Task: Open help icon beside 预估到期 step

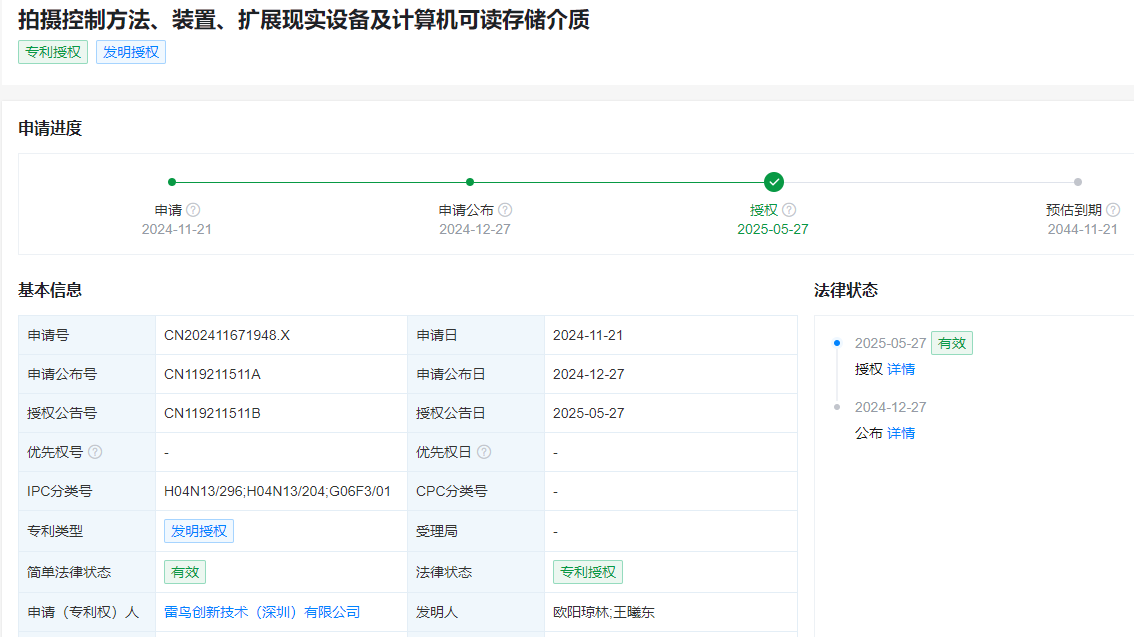Action: pyautogui.click(x=1113, y=210)
